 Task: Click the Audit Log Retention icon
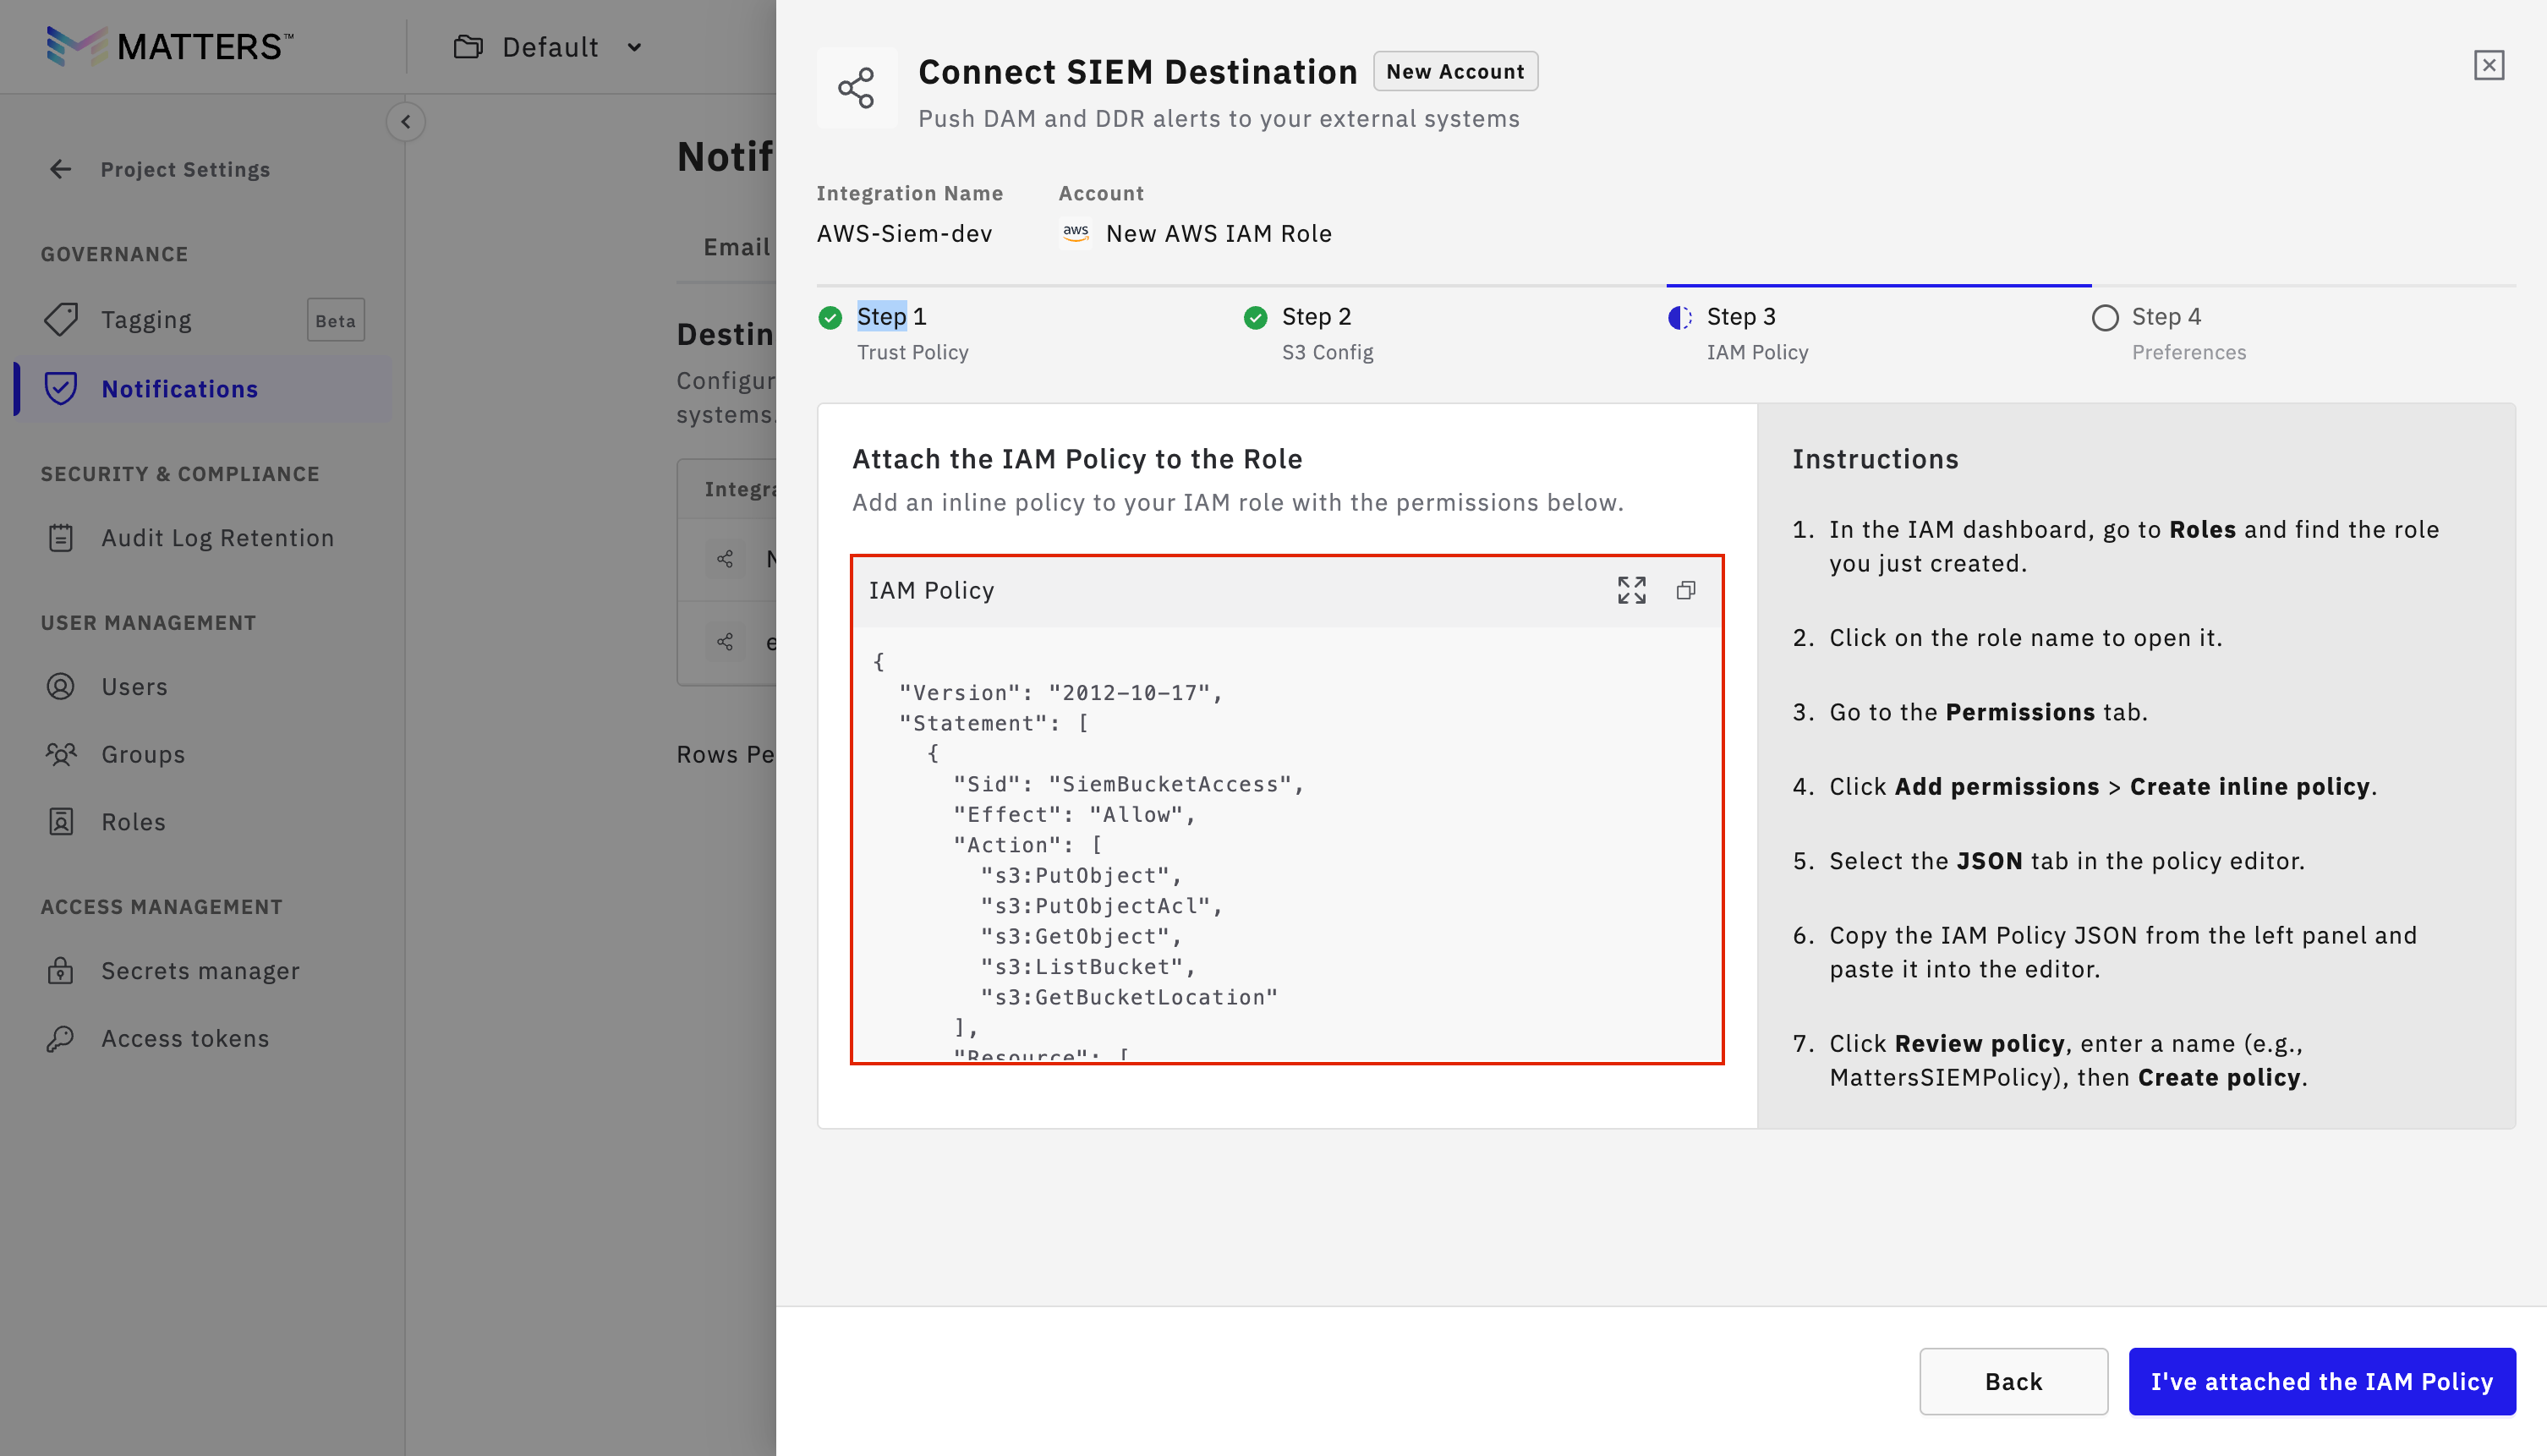coord(61,538)
